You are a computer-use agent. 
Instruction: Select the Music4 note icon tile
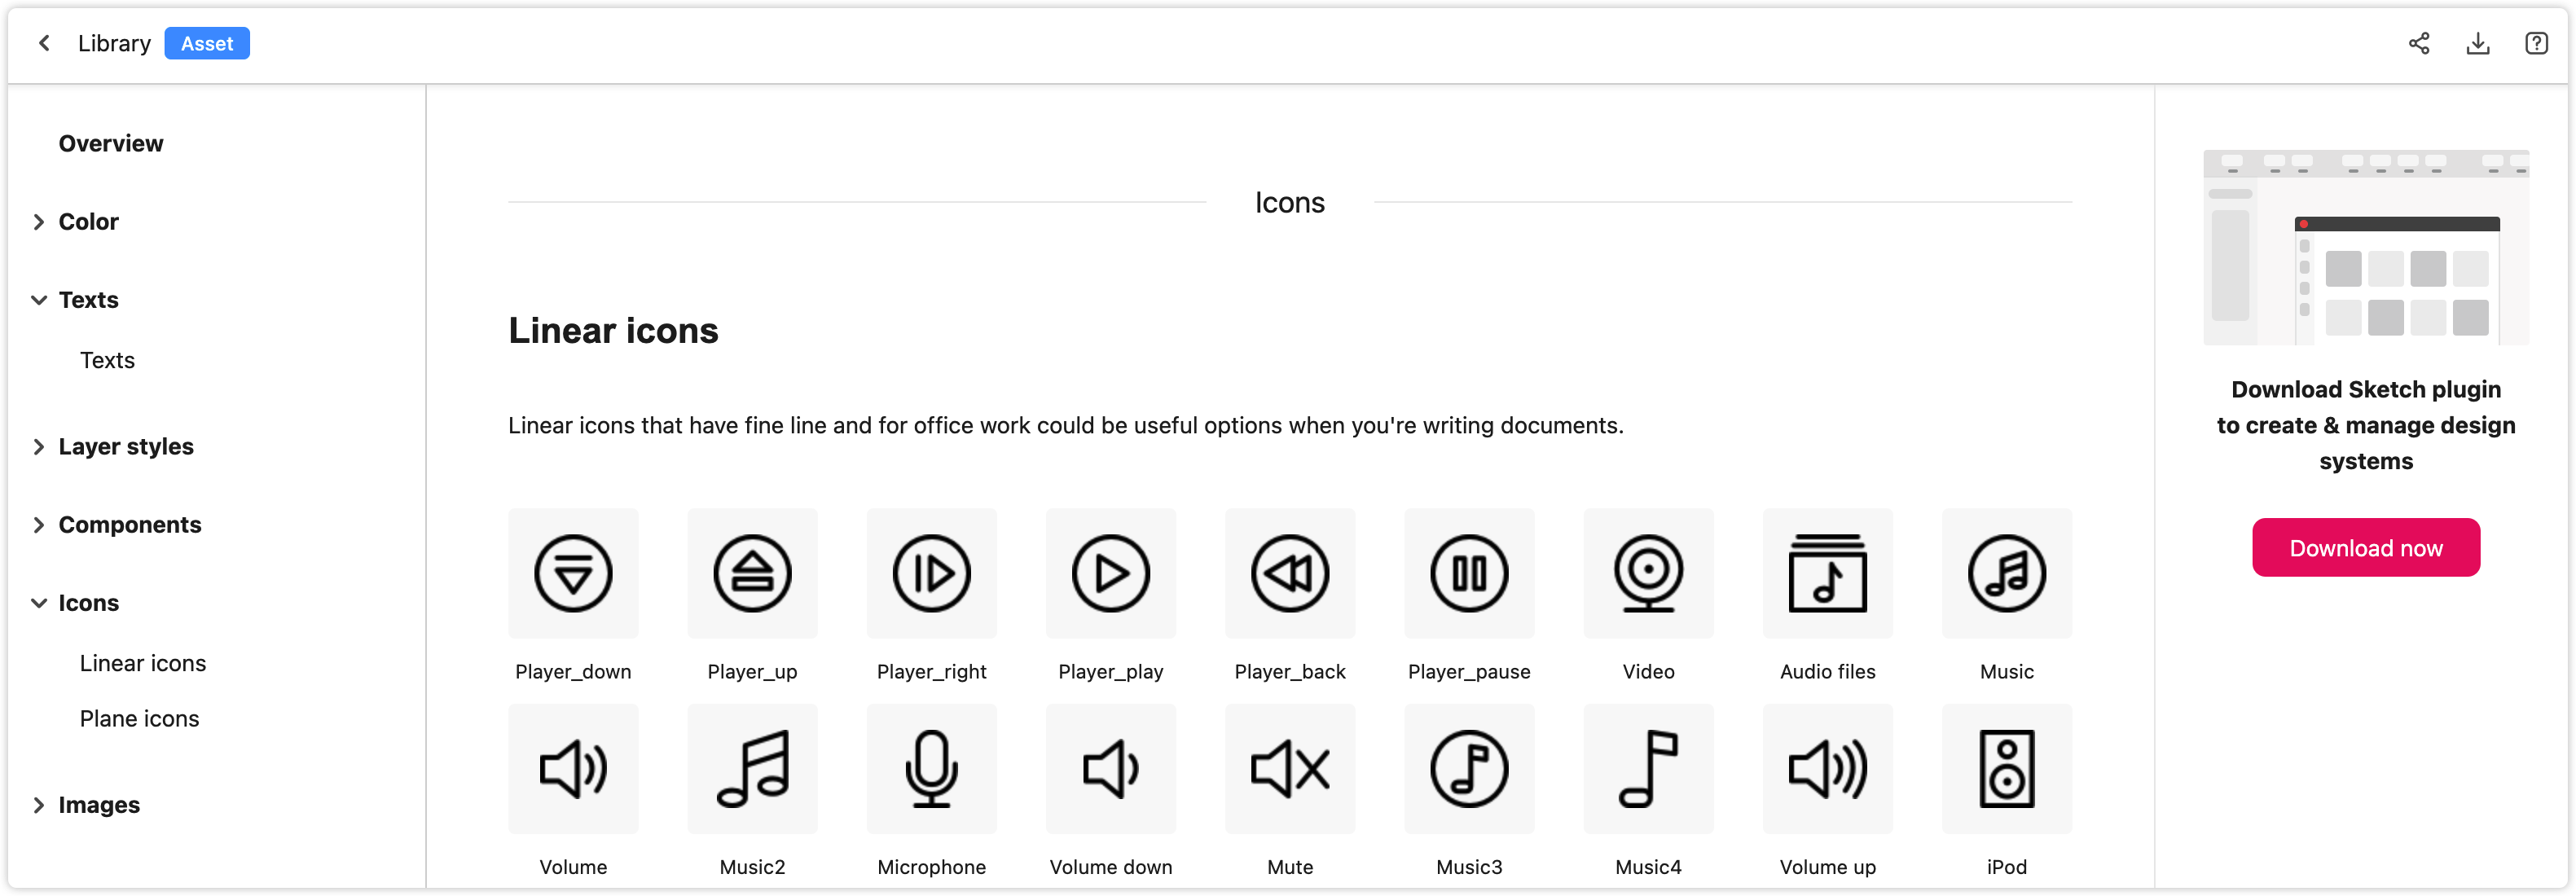click(x=1648, y=768)
